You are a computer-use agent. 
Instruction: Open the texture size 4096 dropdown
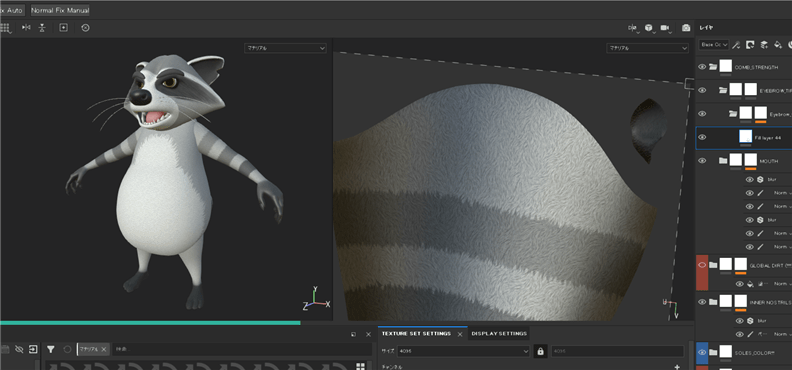coord(463,351)
